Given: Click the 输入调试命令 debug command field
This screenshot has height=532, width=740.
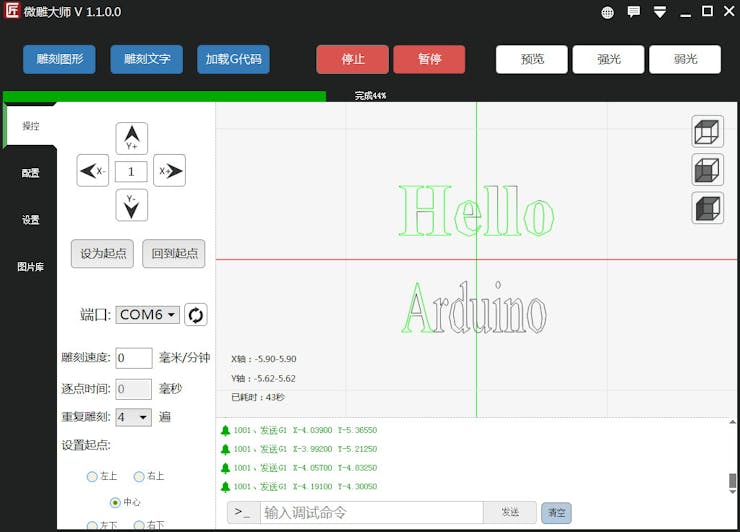Looking at the screenshot, I should 372,513.
